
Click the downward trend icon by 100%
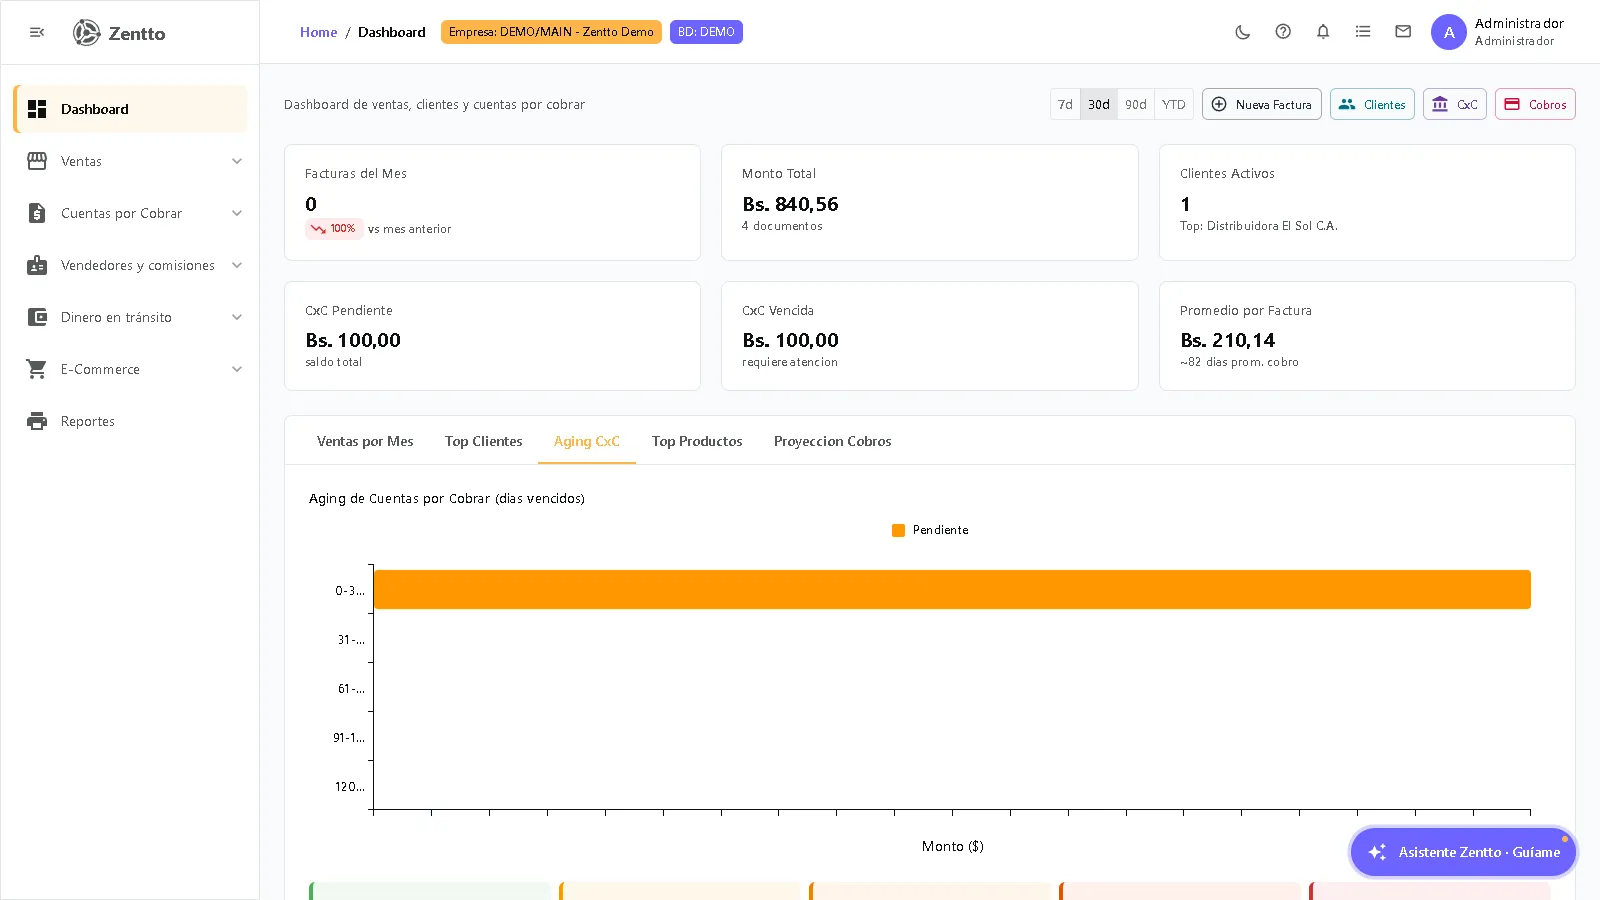(x=318, y=229)
